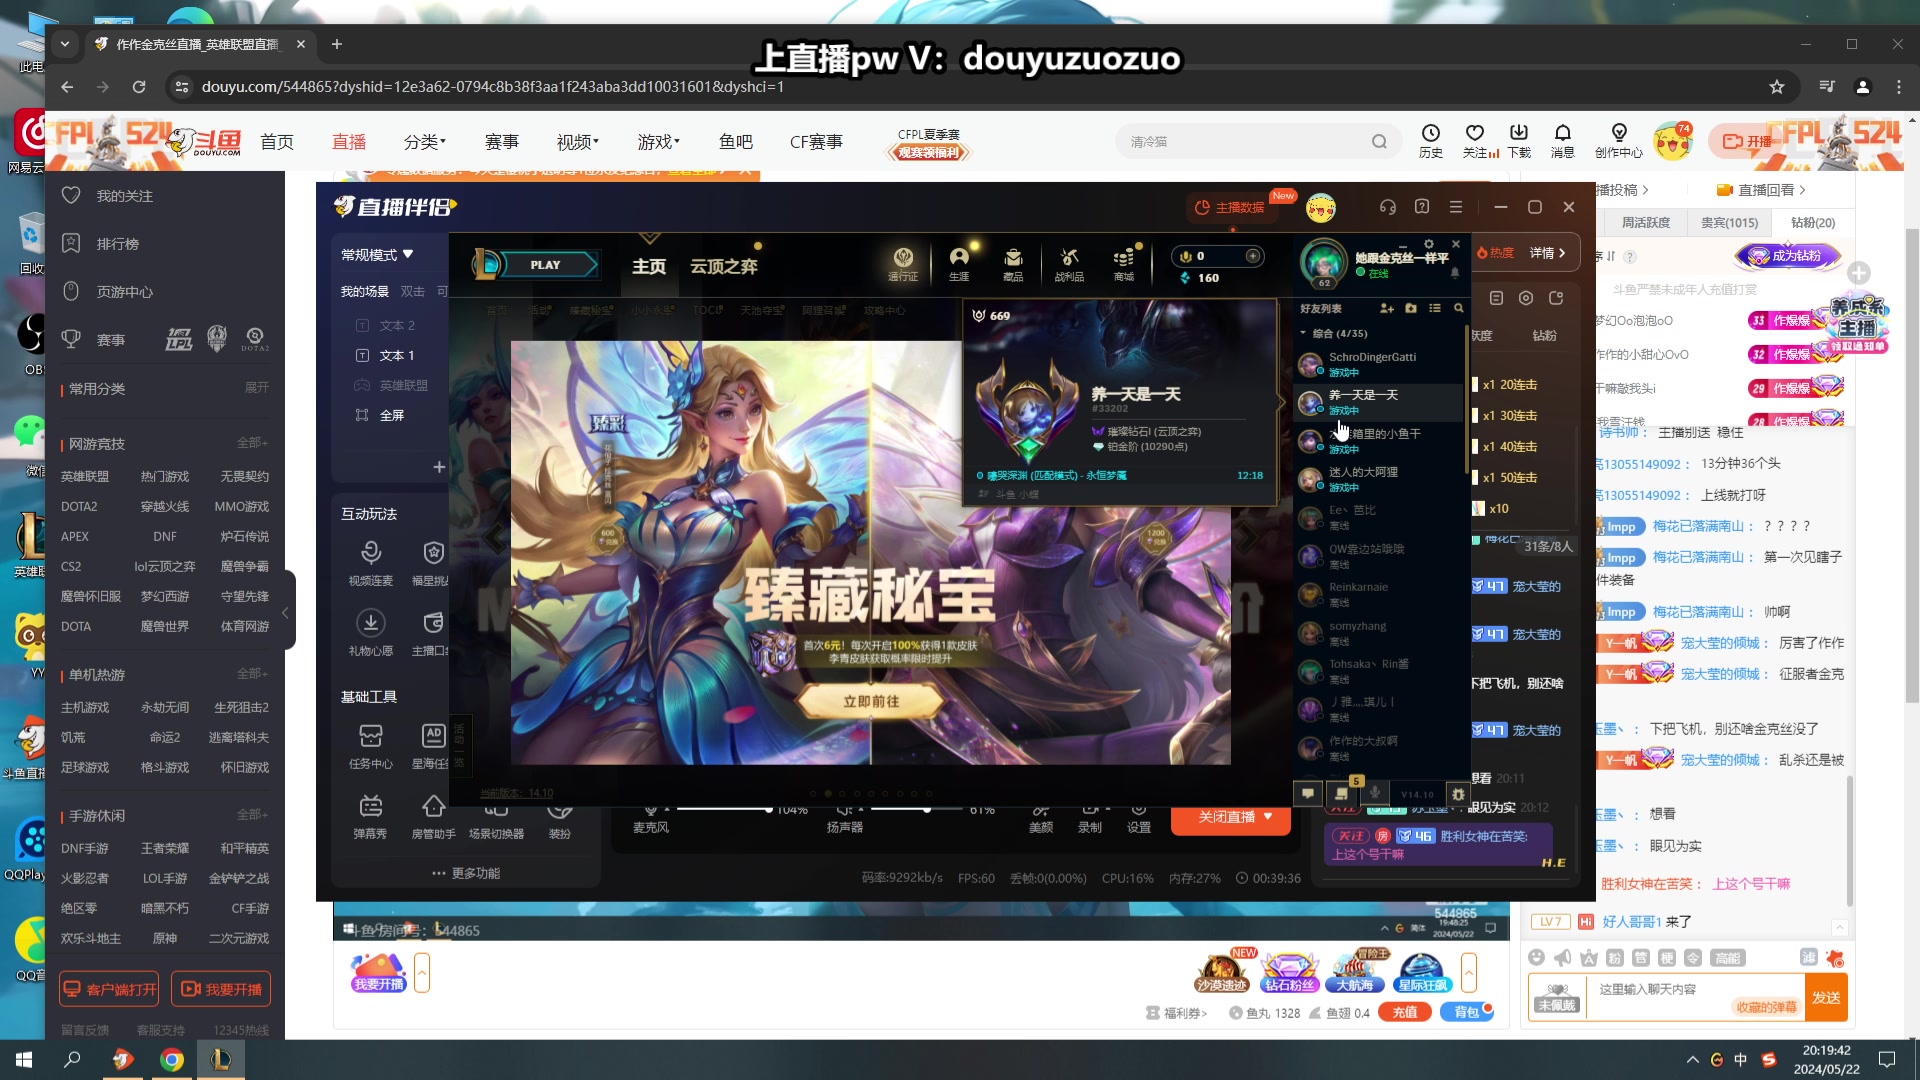Image resolution: width=1920 pixels, height=1080 pixels.
Task: Add a new source with plus icon
Action: [x=438, y=467]
